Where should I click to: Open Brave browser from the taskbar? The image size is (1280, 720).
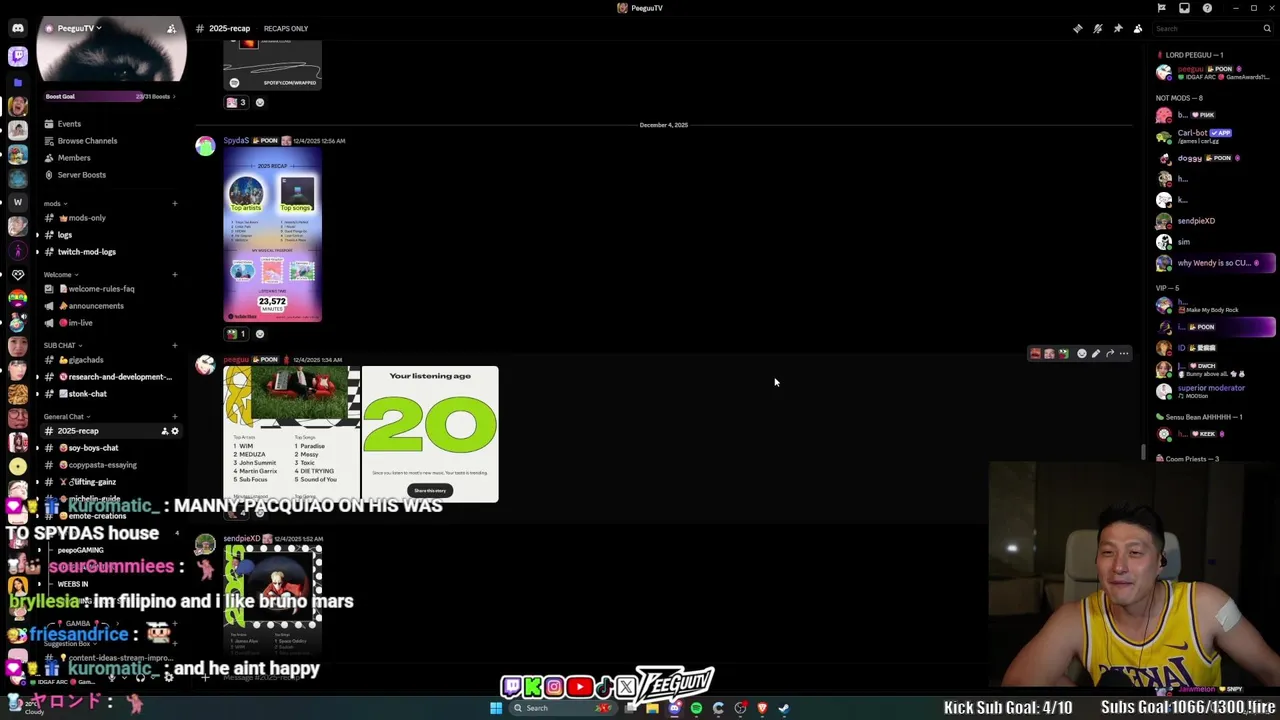pos(762,708)
